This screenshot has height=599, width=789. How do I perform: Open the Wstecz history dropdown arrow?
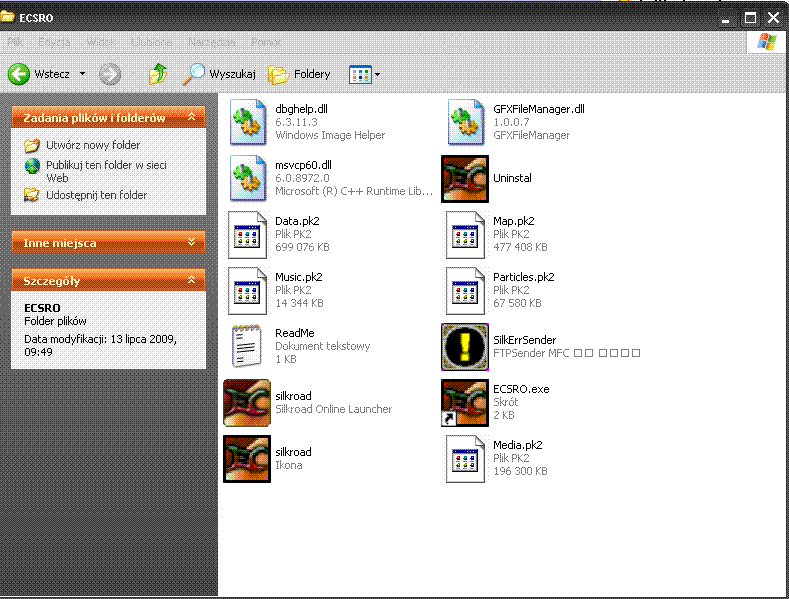click(x=83, y=74)
